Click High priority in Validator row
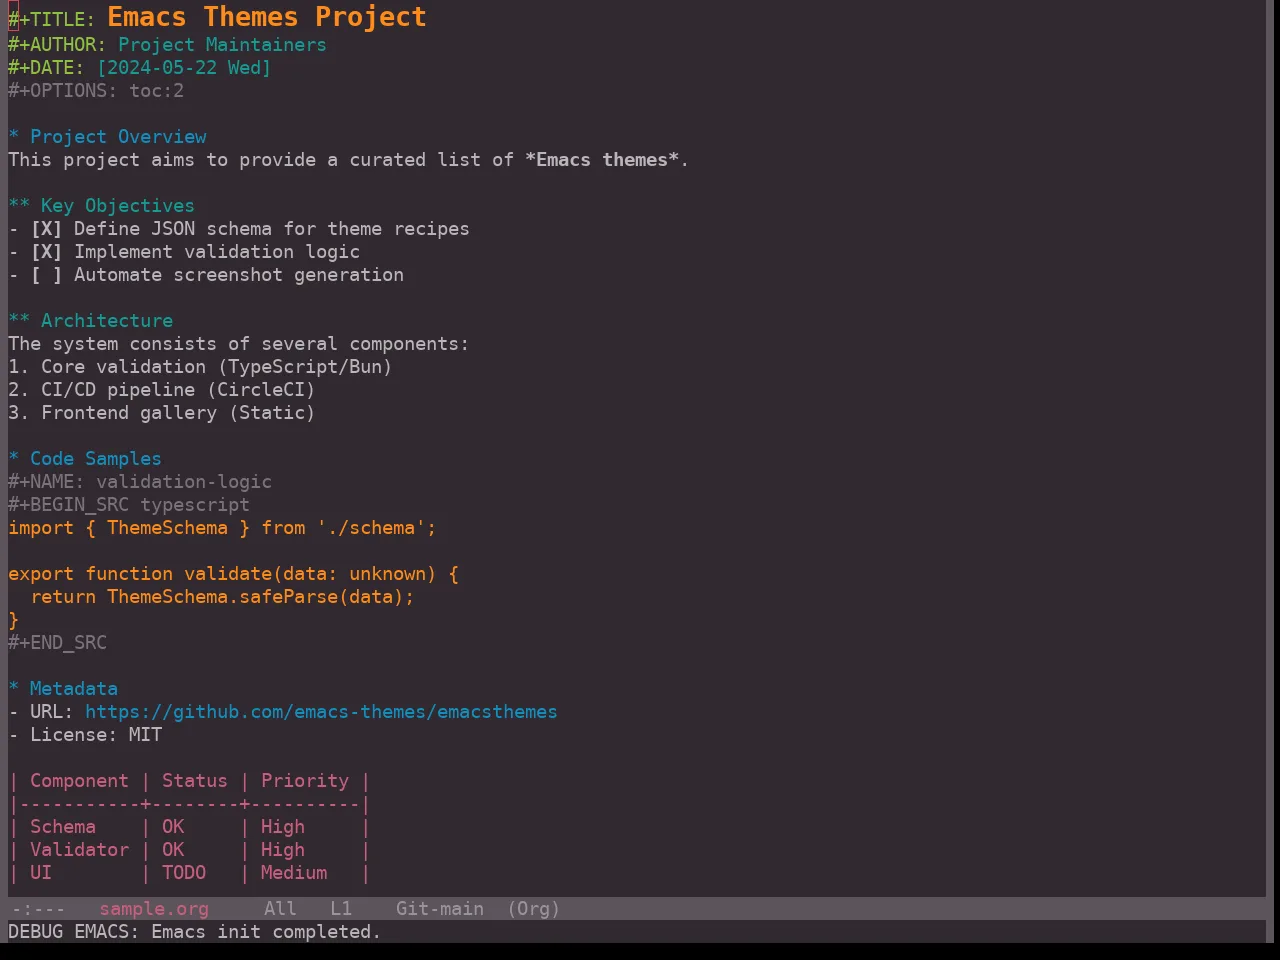The width and height of the screenshot is (1280, 960). [x=283, y=850]
